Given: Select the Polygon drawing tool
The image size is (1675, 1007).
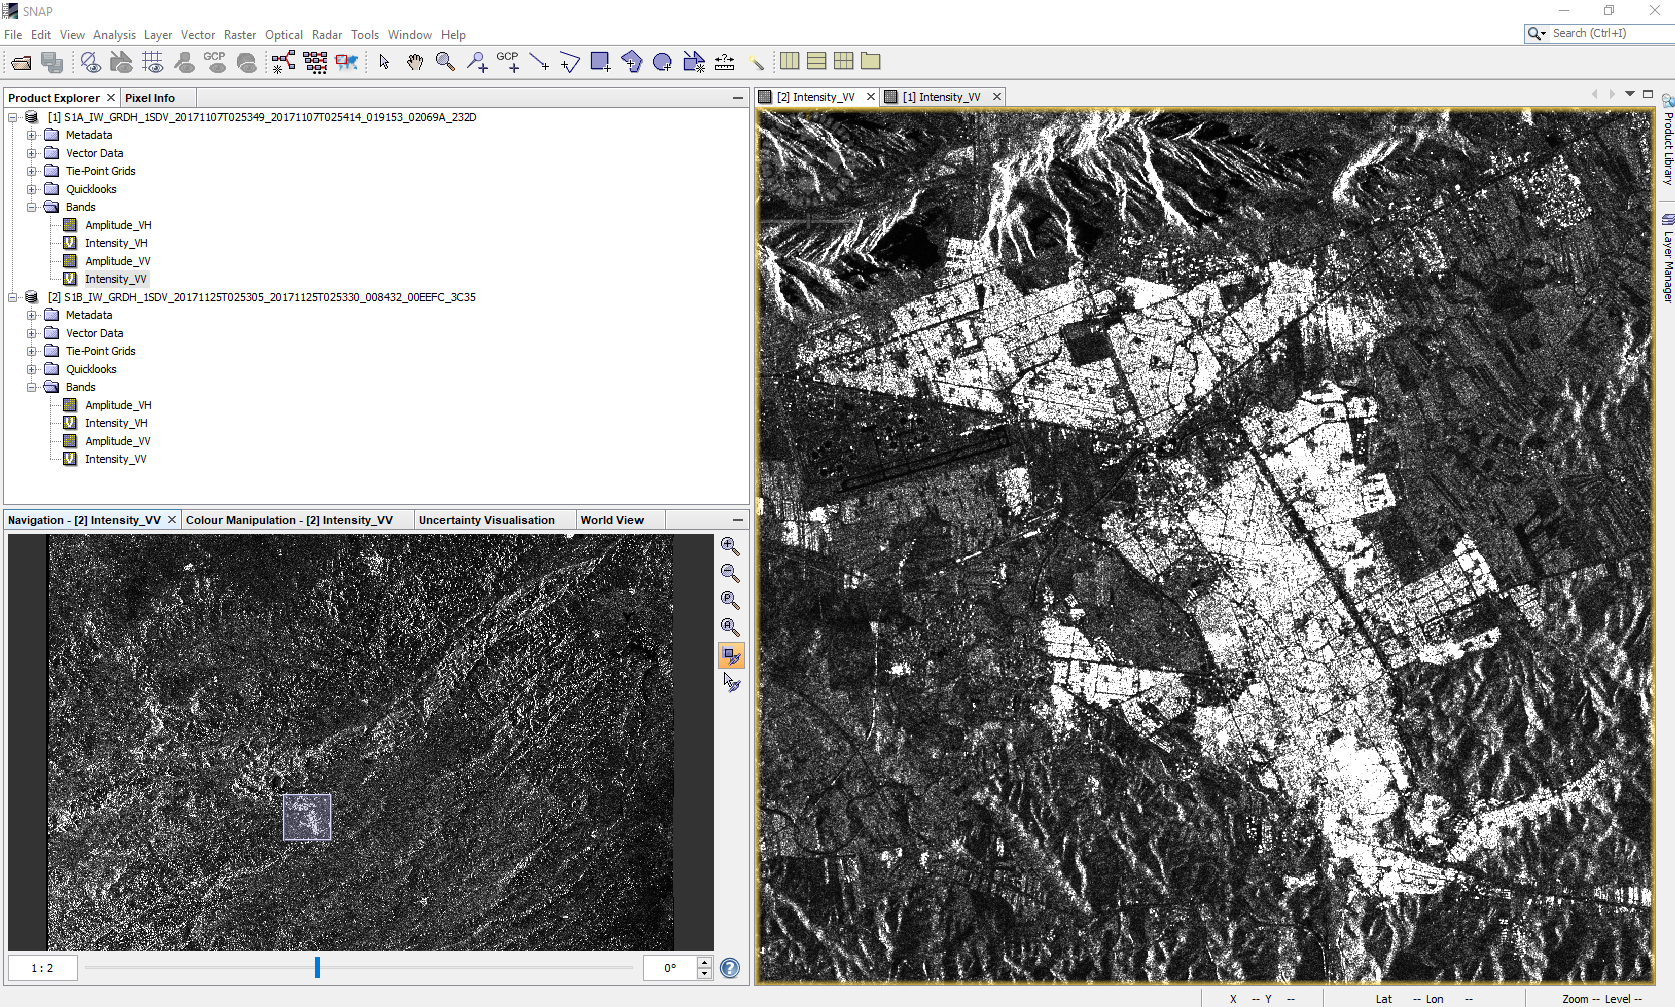Looking at the screenshot, I should coord(632,61).
